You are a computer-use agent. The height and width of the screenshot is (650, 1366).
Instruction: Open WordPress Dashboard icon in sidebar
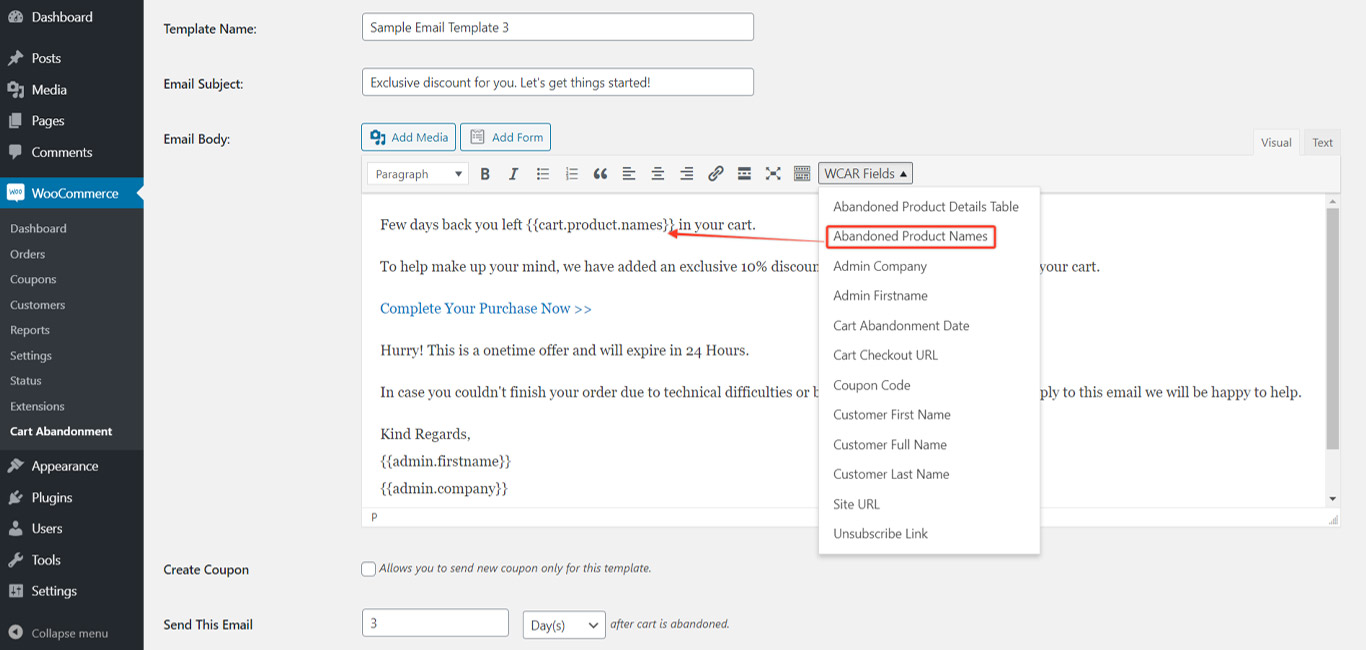[16, 17]
